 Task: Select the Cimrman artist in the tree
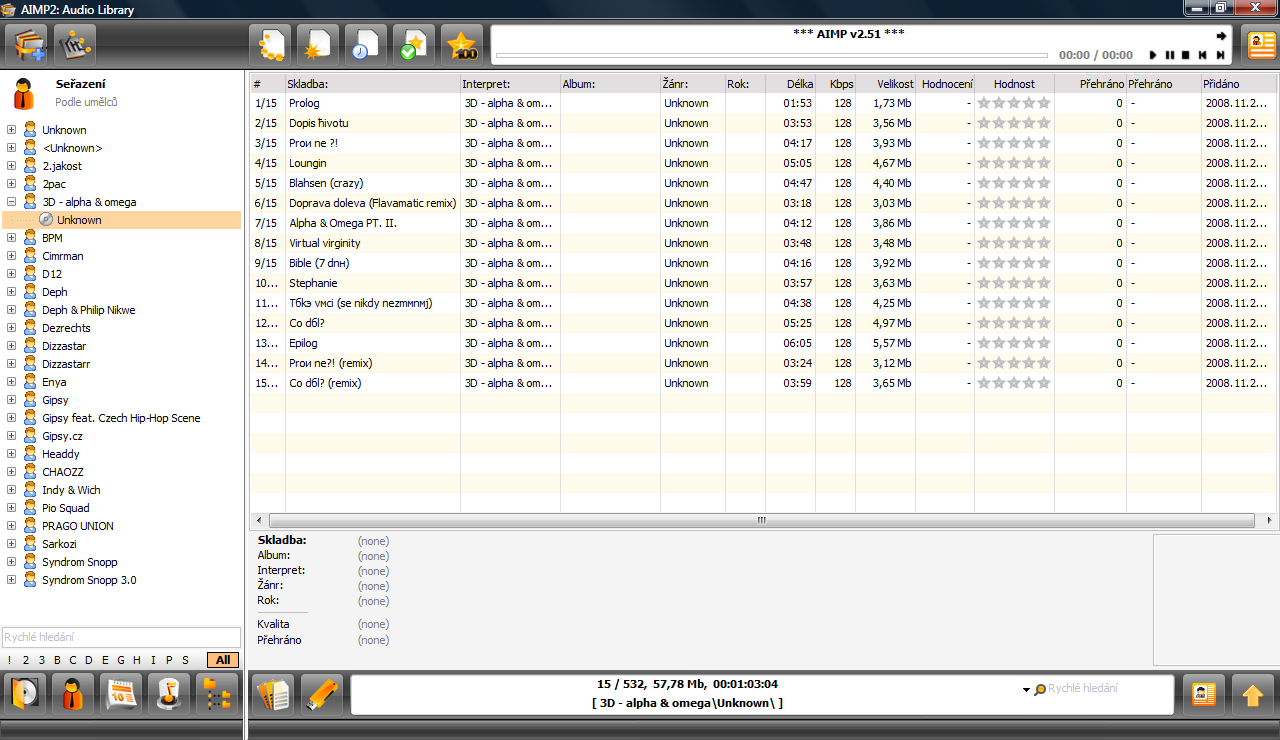[62, 256]
